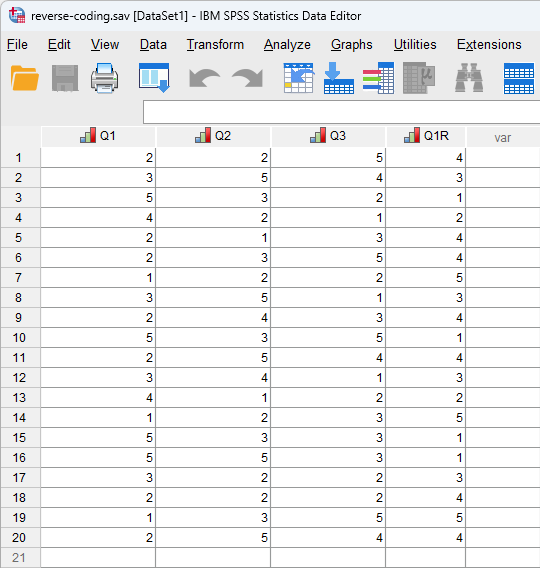The height and width of the screenshot is (568, 540).
Task: Click the Print icon
Action: coord(105,78)
